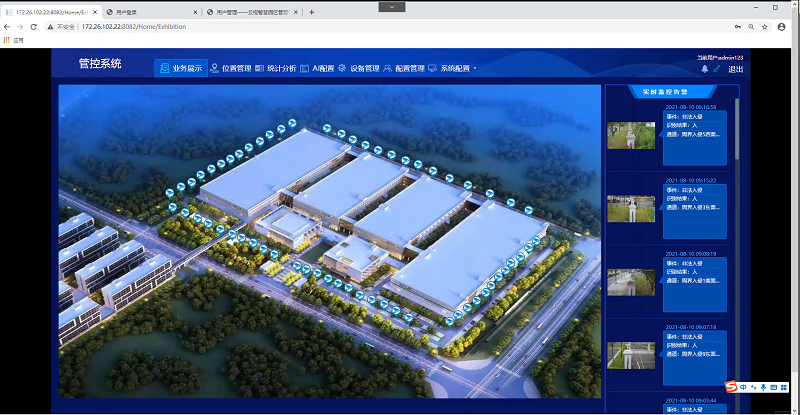Click the pencil edit icon beside 退出
This screenshot has width=800, height=415.
point(716,69)
